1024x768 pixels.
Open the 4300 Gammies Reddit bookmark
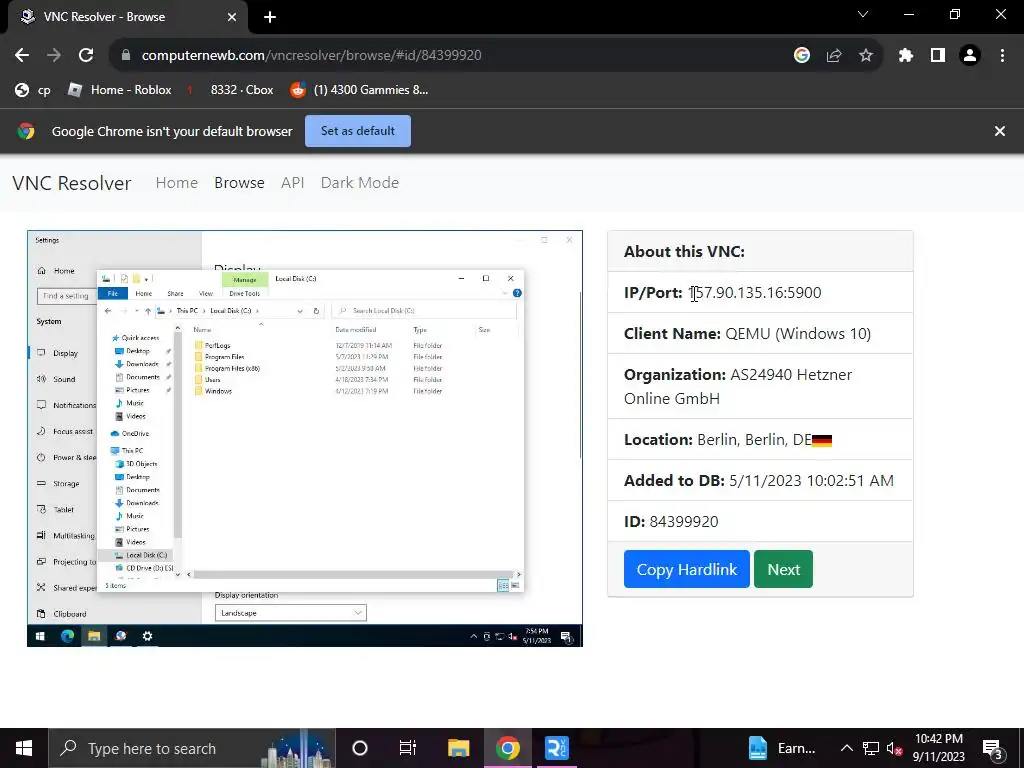359,90
